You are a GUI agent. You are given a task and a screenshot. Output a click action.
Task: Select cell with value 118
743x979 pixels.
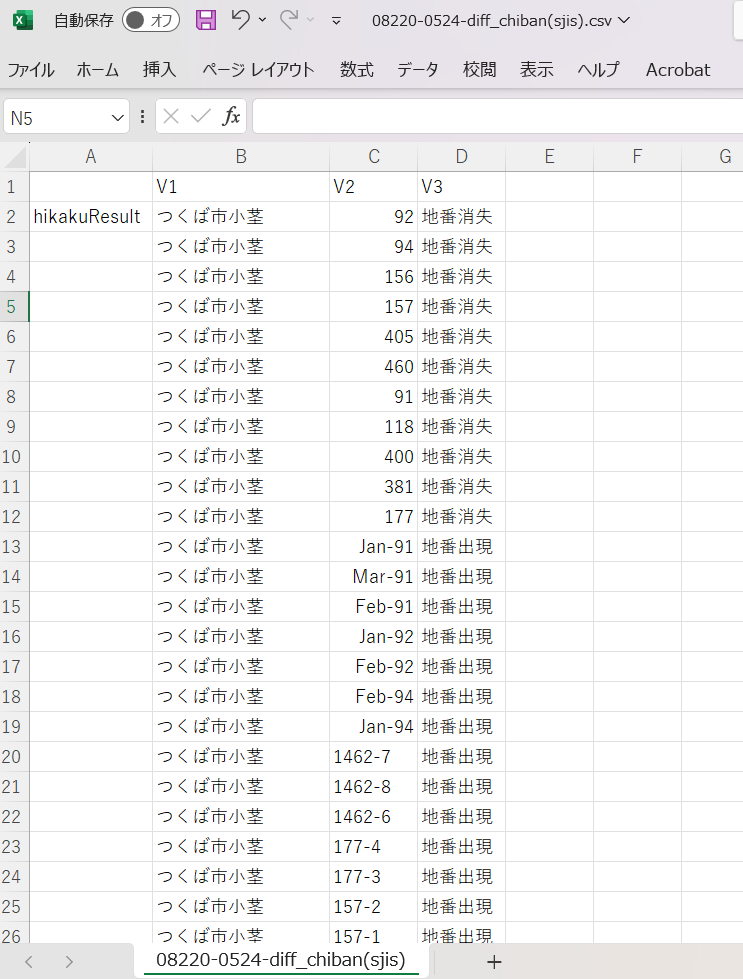tap(373, 426)
